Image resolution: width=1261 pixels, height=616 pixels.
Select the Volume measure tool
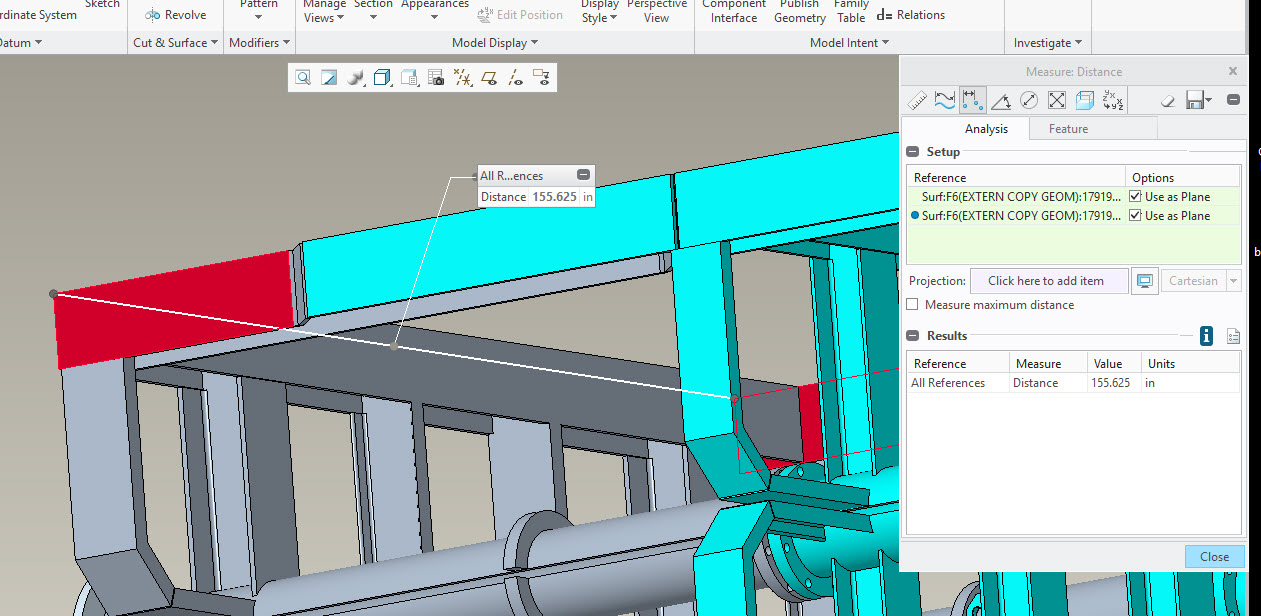coord(1084,99)
